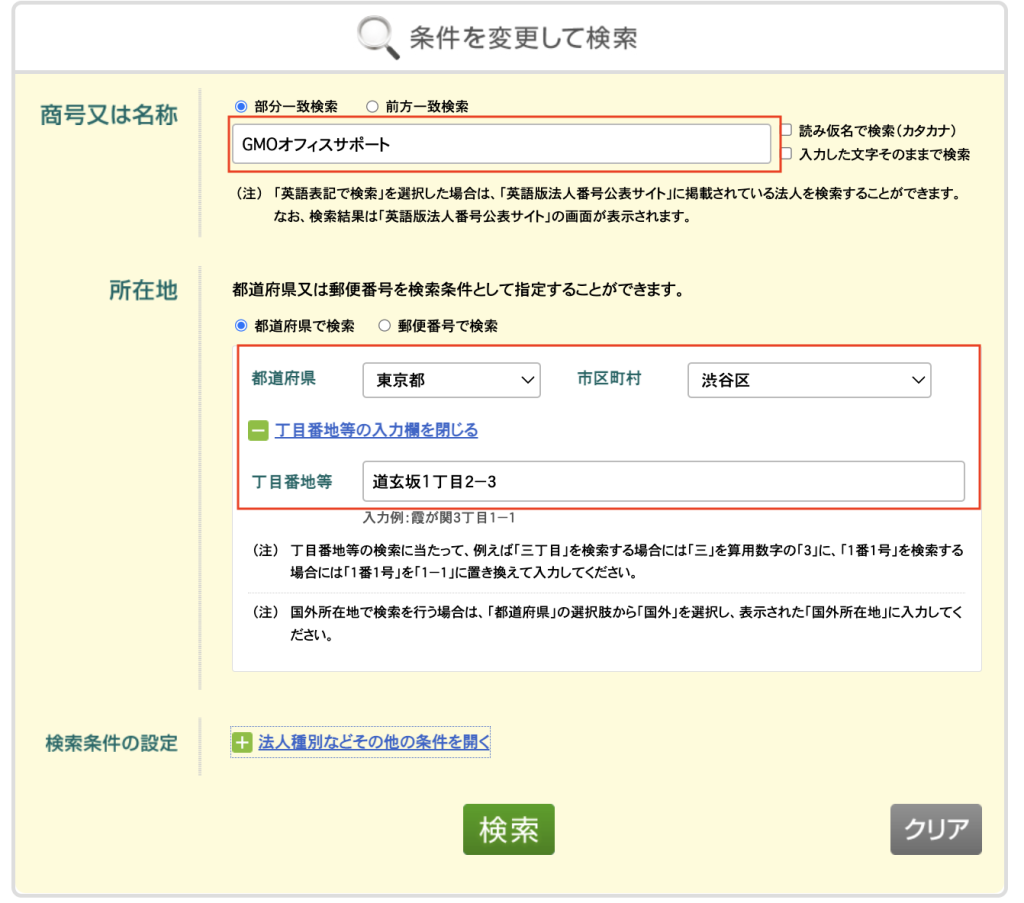
Task: Click the green minus collapse icon
Action: coord(258,430)
